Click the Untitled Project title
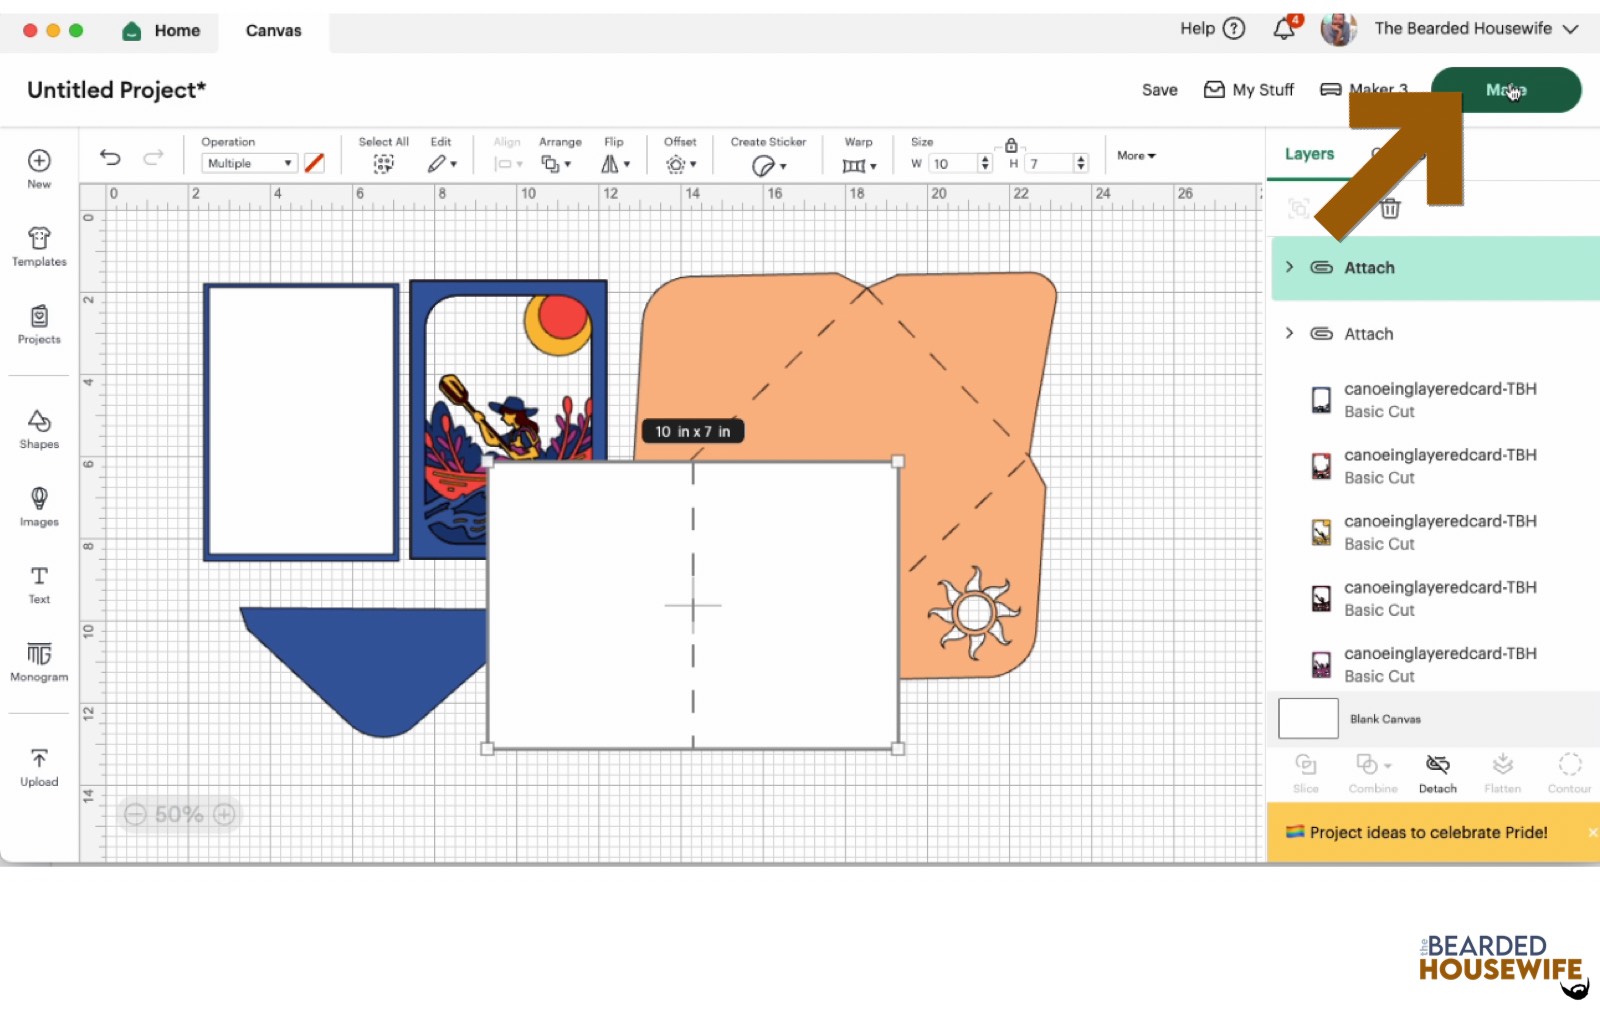This screenshot has width=1600, height=1017. (x=116, y=90)
